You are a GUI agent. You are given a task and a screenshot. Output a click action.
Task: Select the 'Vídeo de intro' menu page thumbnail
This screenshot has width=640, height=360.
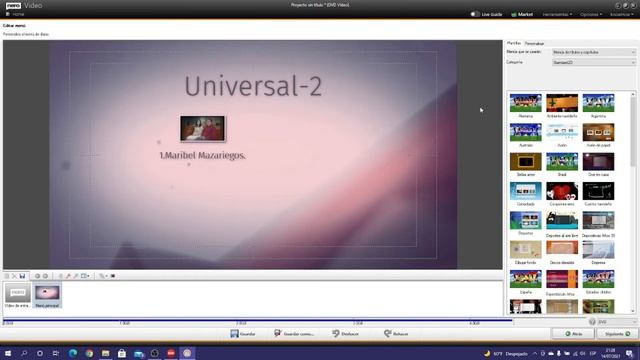point(18,296)
